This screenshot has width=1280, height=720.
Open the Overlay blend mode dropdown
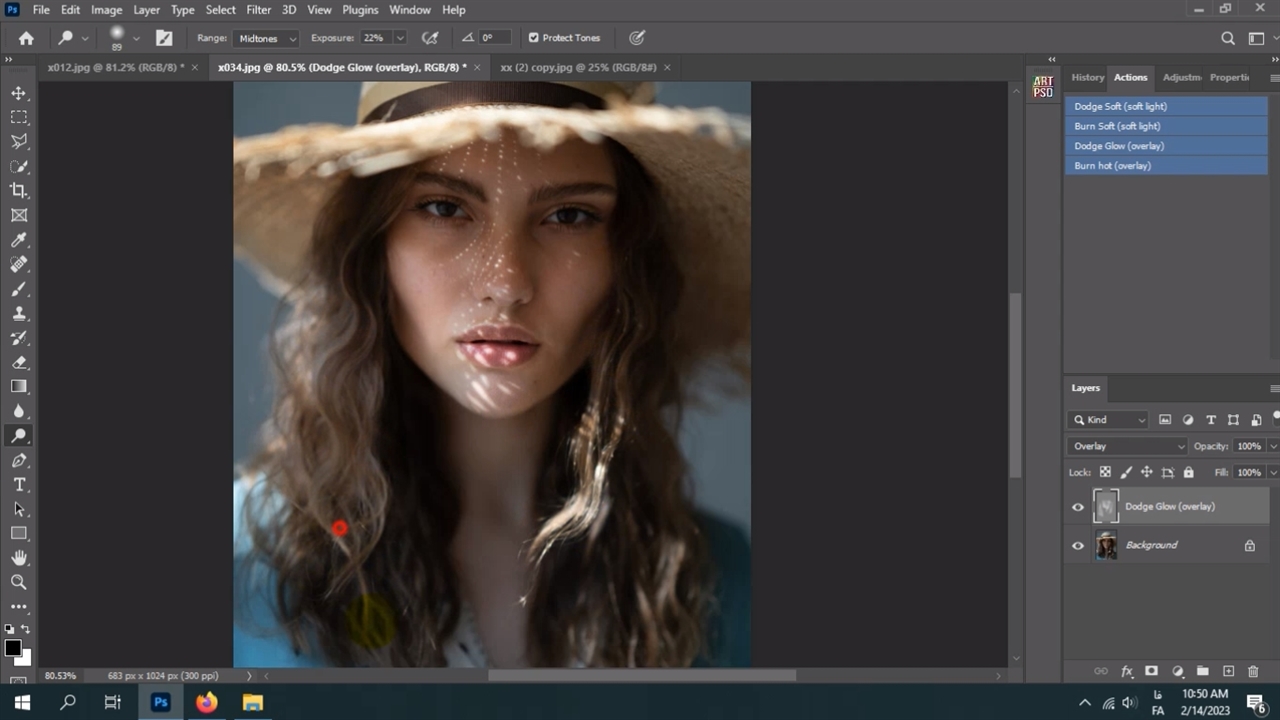tap(1127, 446)
